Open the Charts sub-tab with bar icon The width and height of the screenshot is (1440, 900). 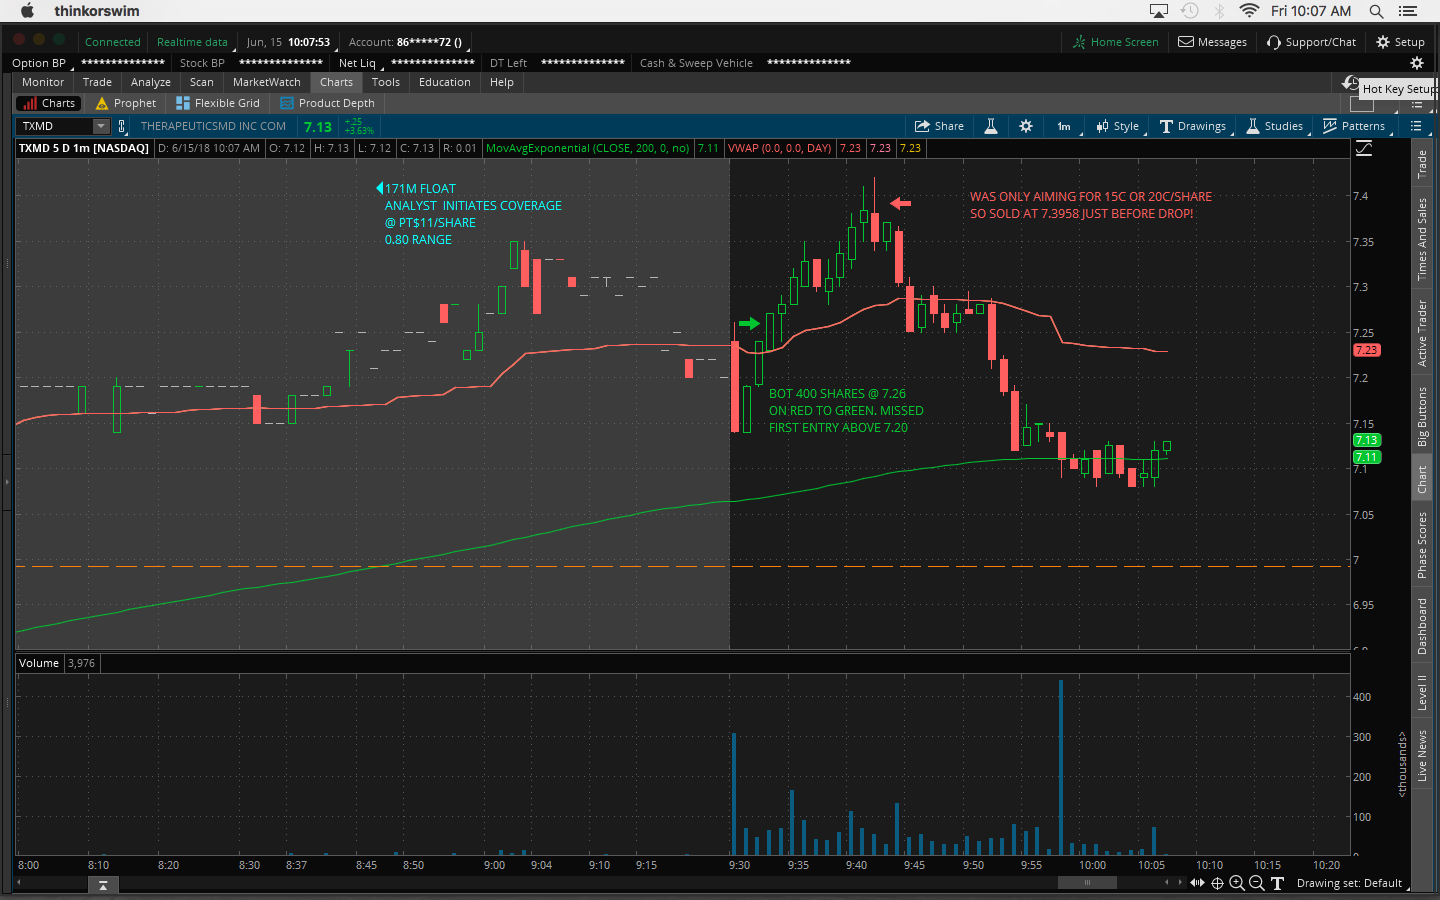(x=48, y=103)
